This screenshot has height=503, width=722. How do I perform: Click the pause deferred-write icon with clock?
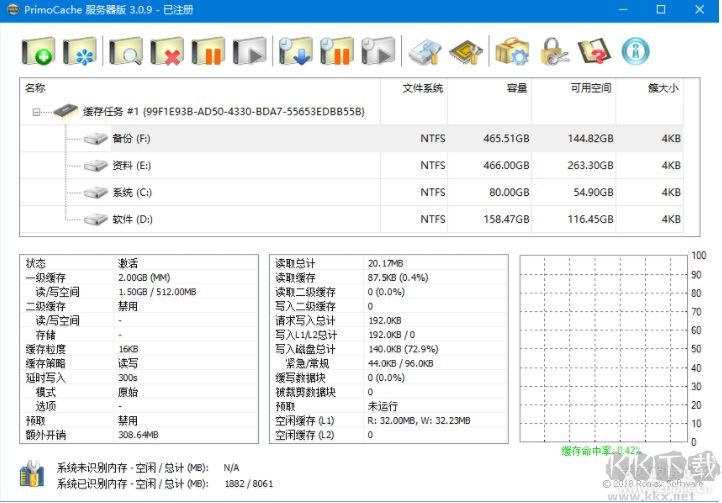click(337, 52)
